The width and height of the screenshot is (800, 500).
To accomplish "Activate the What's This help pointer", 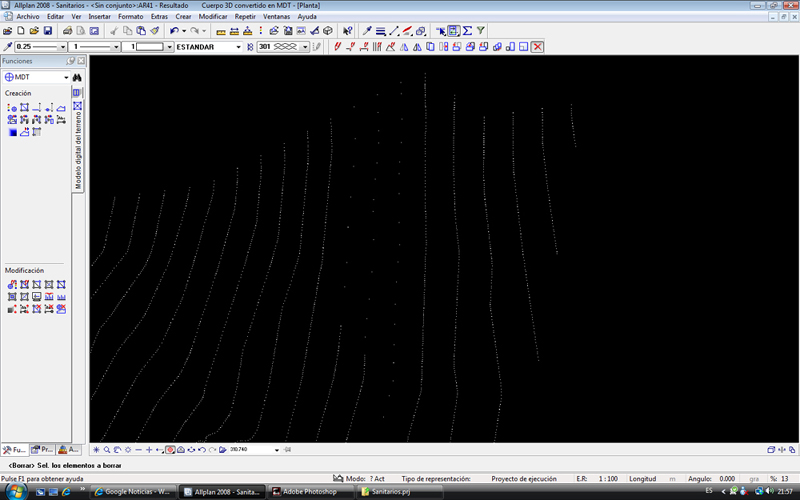I will pos(347,31).
